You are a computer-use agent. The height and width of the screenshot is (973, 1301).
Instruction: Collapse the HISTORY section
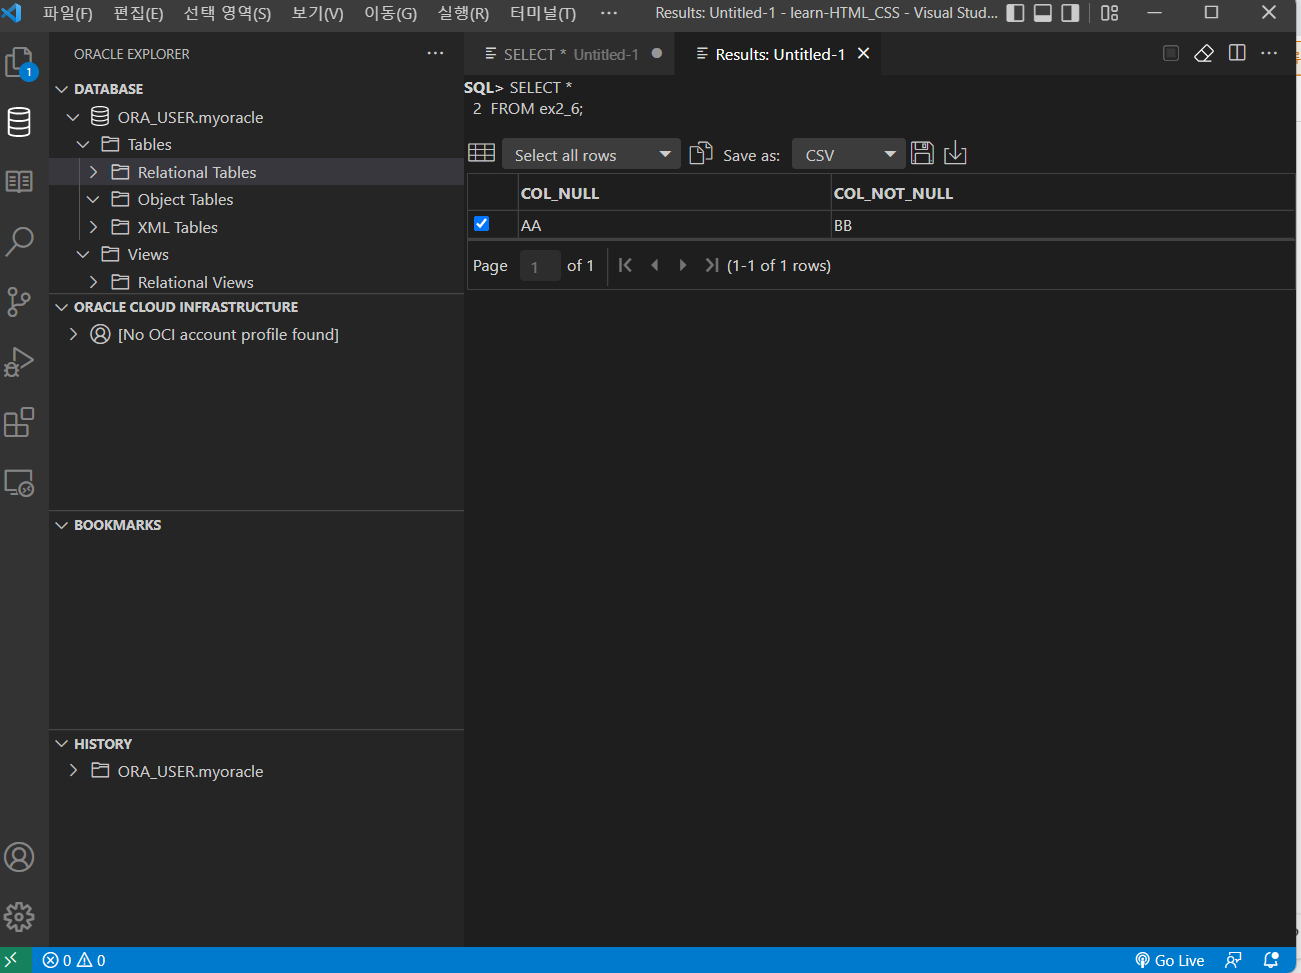click(x=62, y=744)
